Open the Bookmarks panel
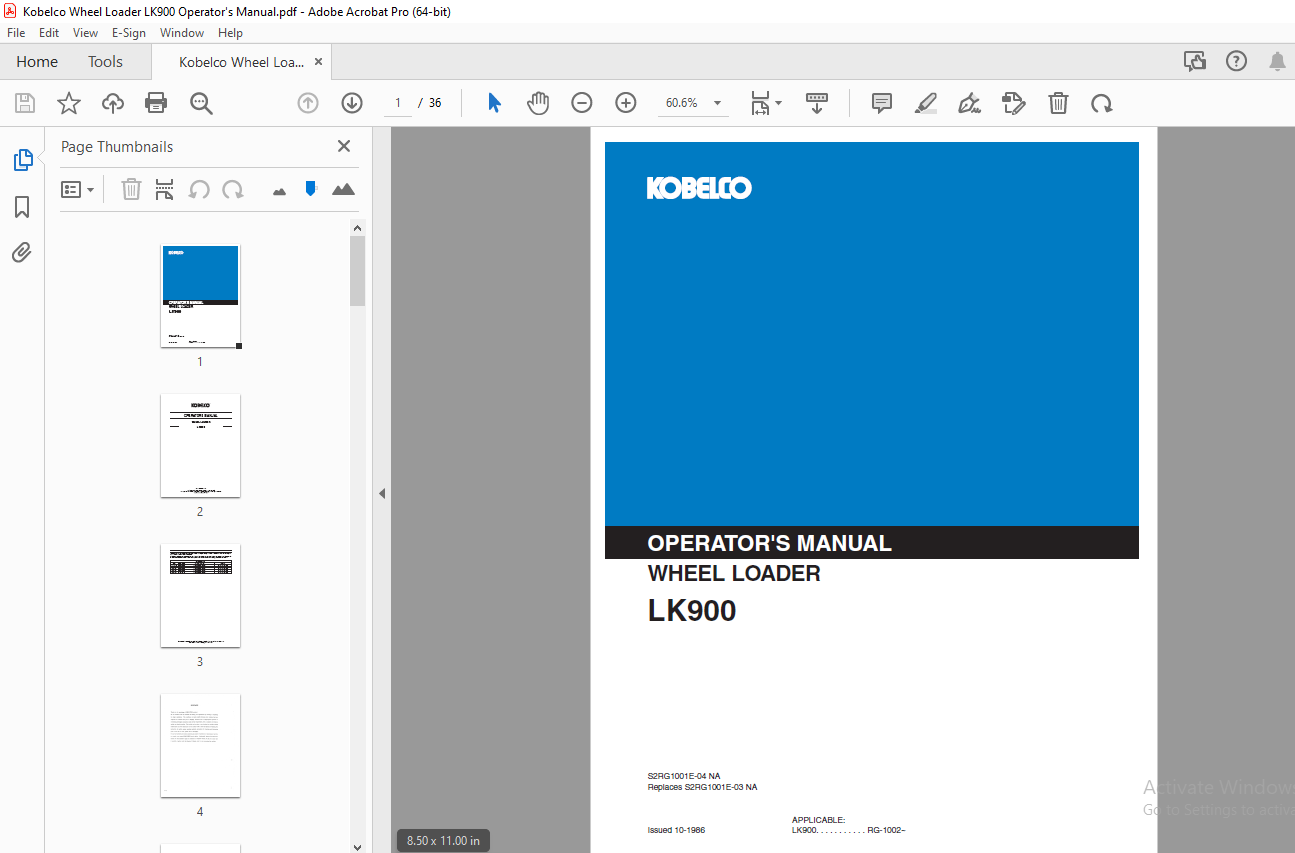The height and width of the screenshot is (853, 1295). click(22, 207)
